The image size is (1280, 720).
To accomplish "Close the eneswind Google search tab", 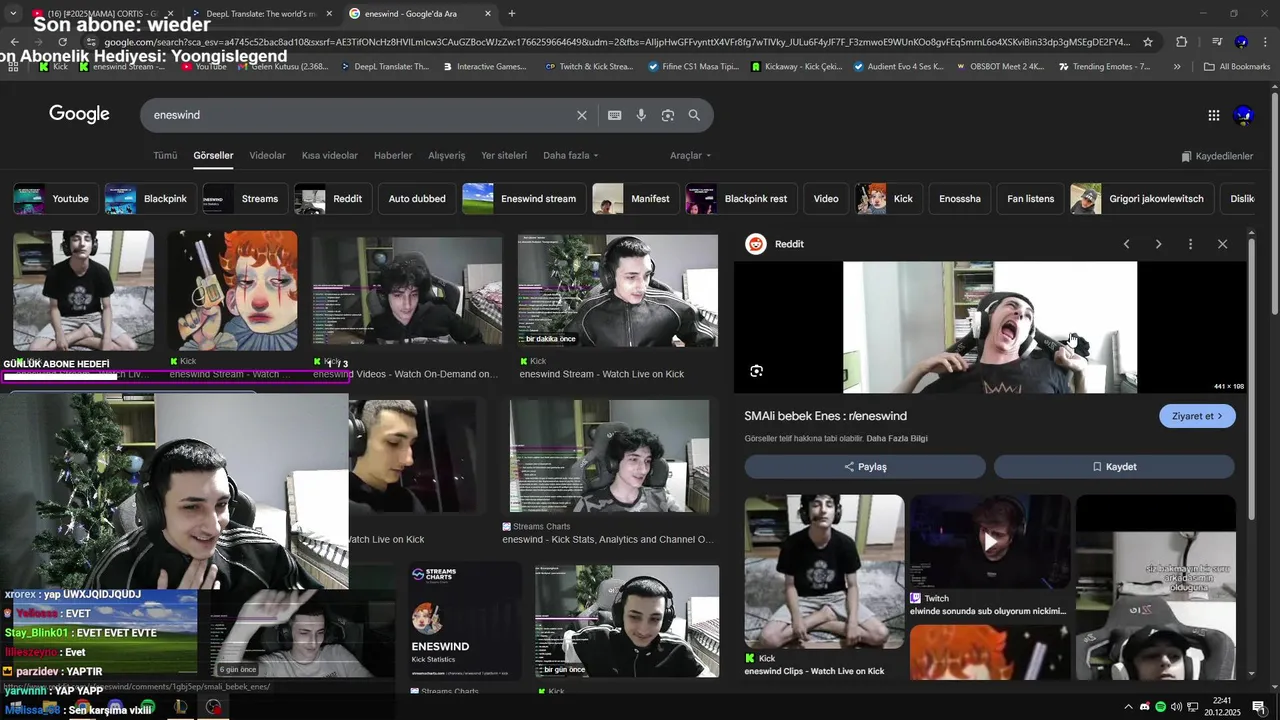I will (487, 14).
